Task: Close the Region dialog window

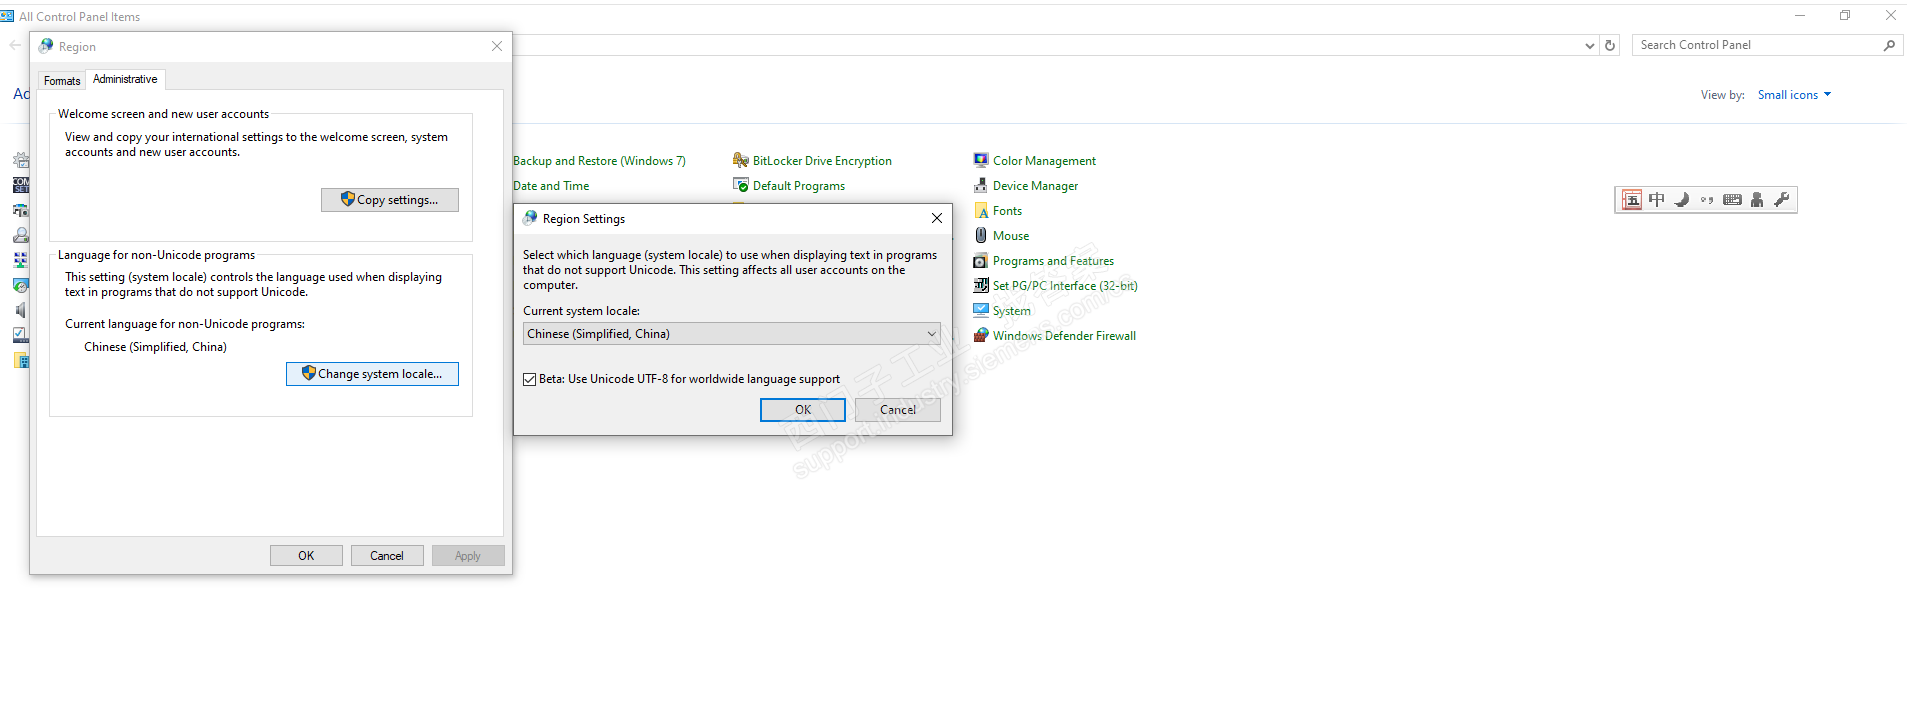Action: click(497, 46)
